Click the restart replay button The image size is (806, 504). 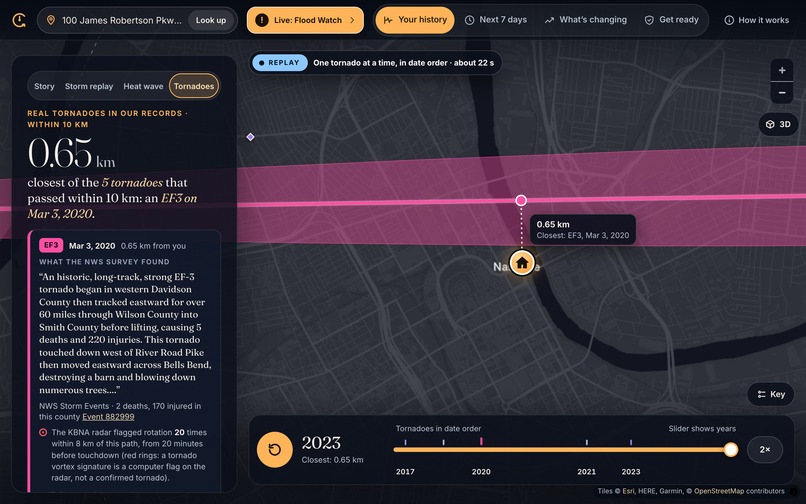click(274, 449)
